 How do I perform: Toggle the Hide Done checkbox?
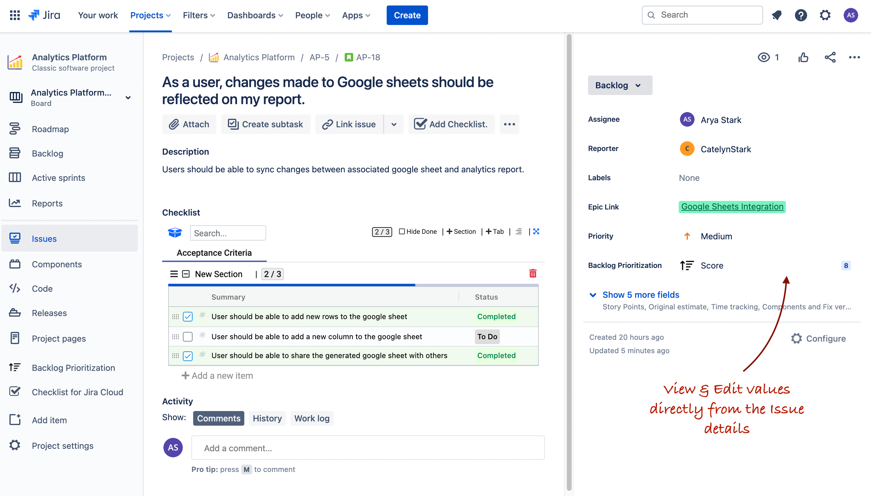pos(402,232)
